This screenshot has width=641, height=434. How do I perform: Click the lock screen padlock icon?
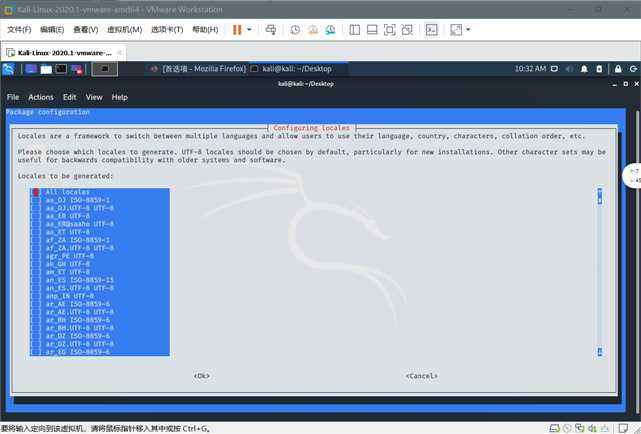(x=618, y=69)
